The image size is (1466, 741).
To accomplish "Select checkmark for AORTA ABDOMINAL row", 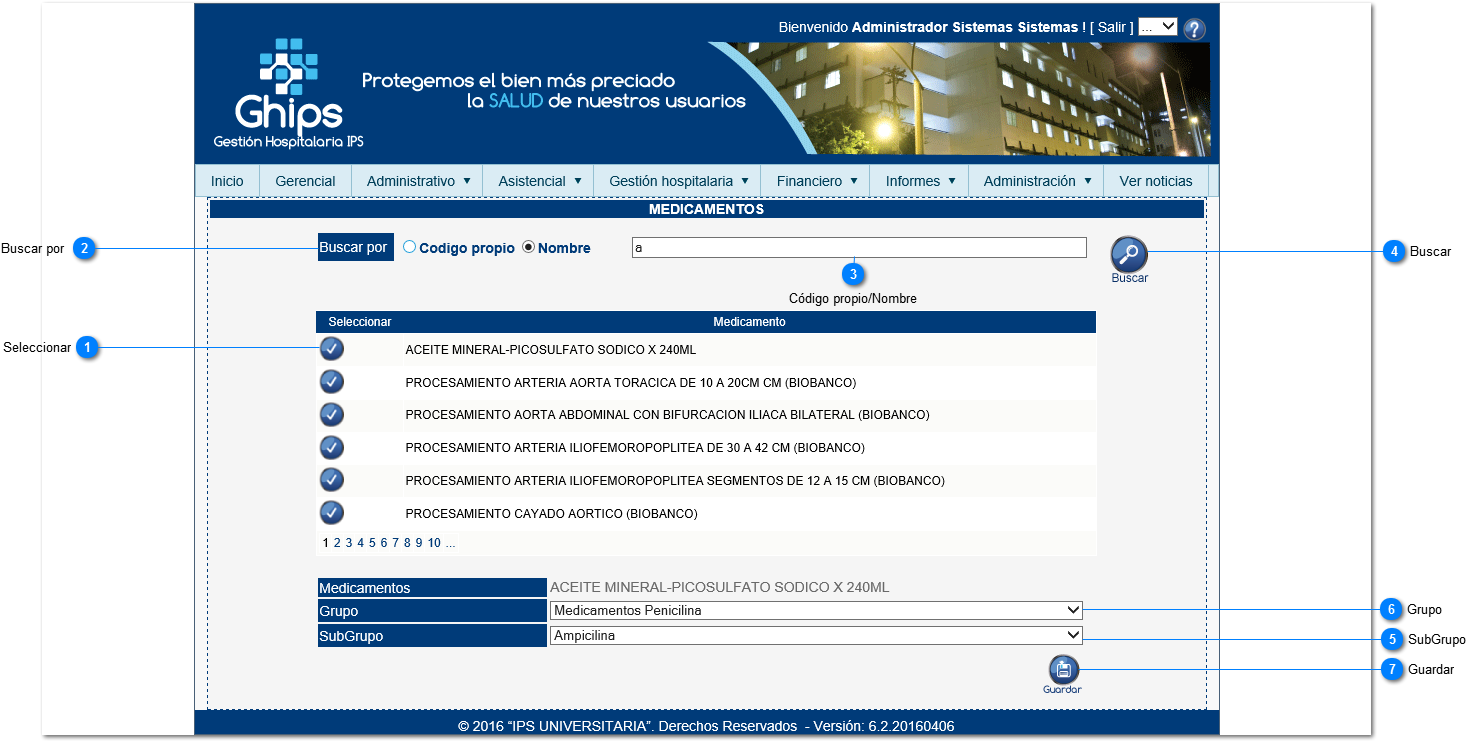I will (x=331, y=414).
